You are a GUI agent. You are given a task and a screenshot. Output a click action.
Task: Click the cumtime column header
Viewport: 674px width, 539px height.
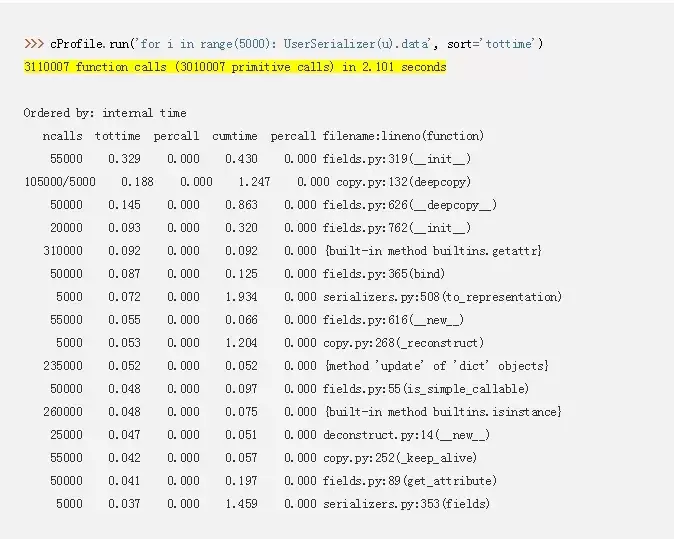[x=234, y=136]
